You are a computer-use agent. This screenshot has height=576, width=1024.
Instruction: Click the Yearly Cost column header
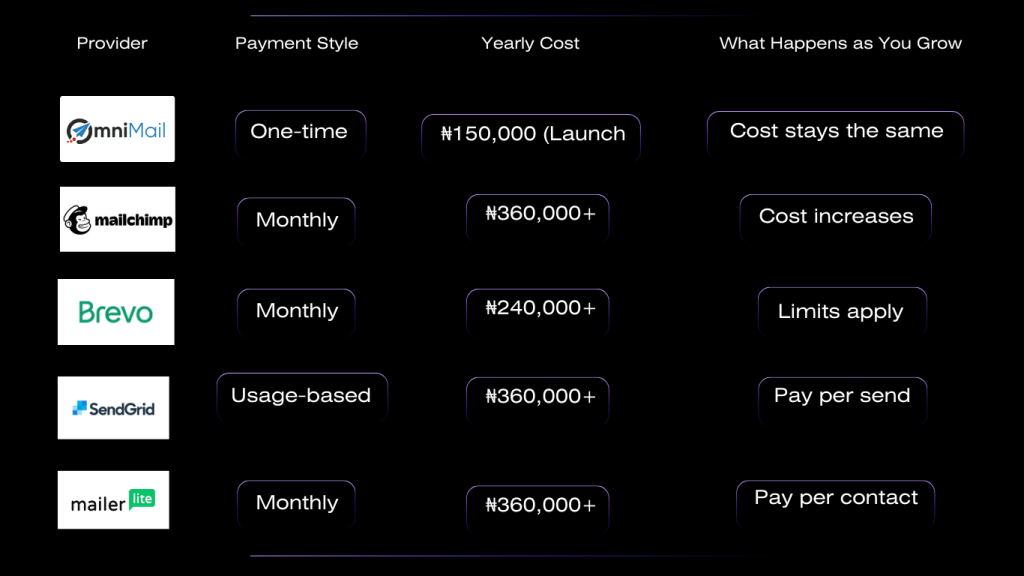(x=530, y=43)
